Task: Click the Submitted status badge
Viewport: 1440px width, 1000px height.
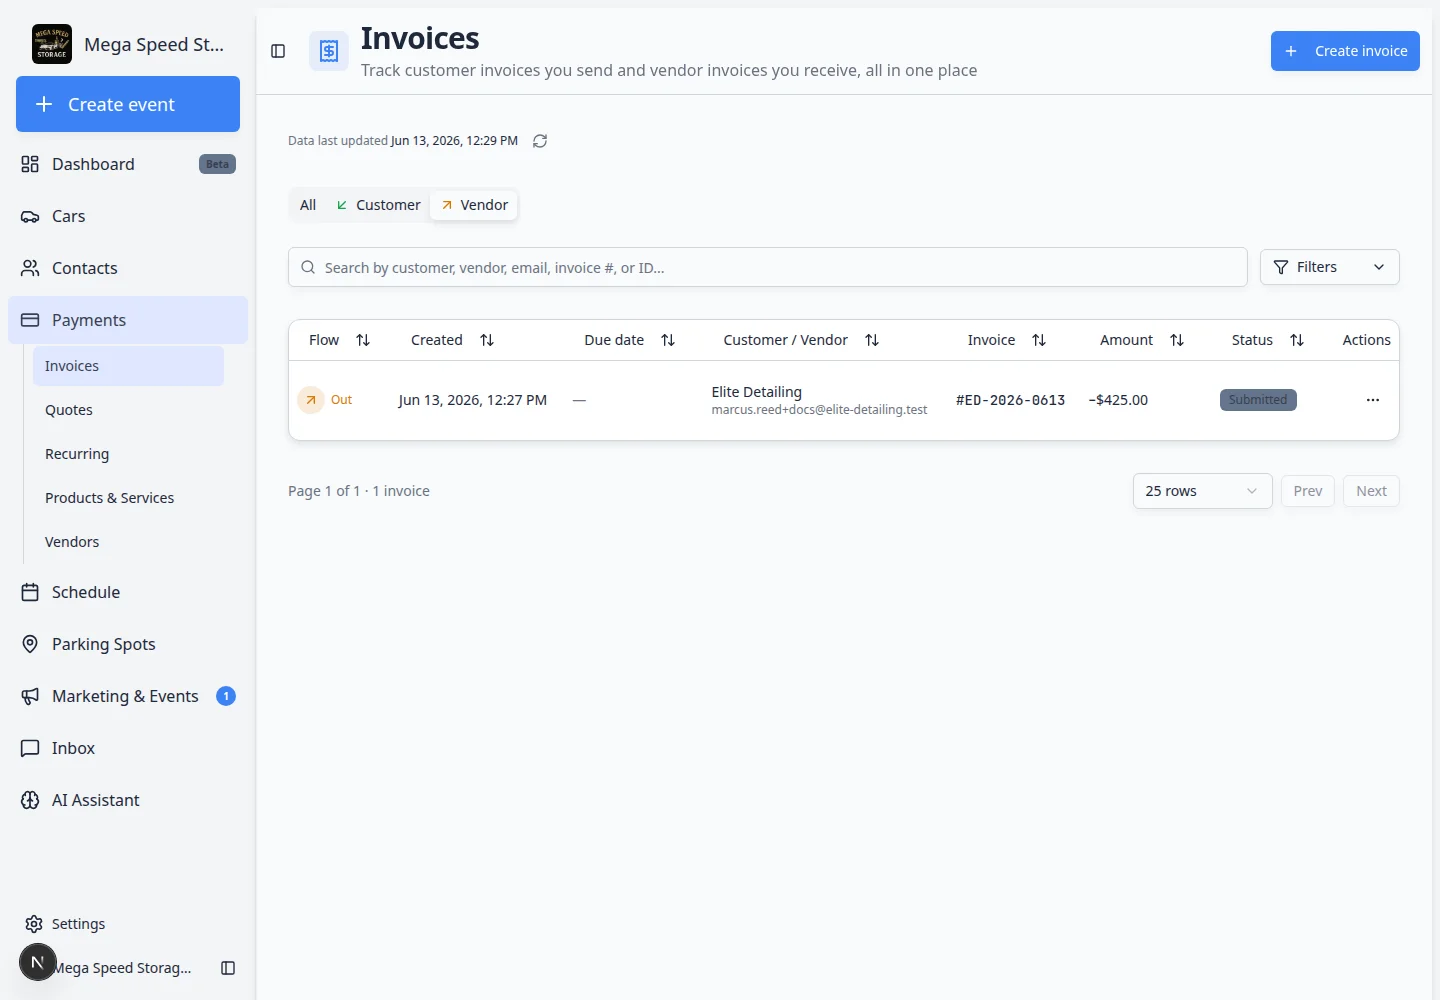Action: pos(1258,400)
